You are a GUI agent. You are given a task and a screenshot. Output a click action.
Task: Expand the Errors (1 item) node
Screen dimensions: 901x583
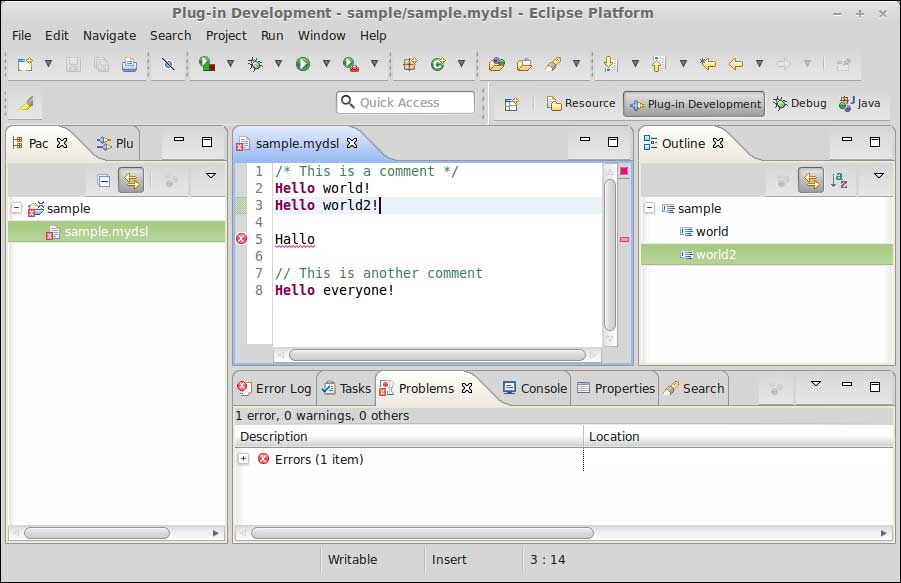point(243,459)
